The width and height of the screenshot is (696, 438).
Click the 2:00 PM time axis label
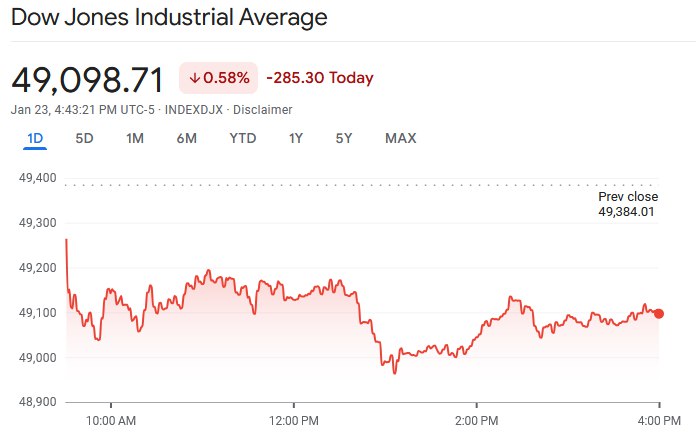point(476,421)
